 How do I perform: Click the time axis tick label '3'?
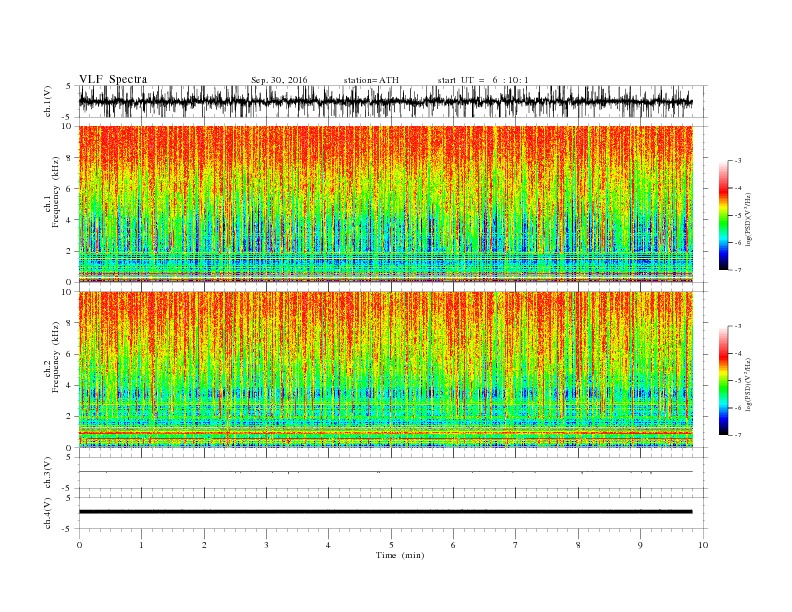coord(266,545)
